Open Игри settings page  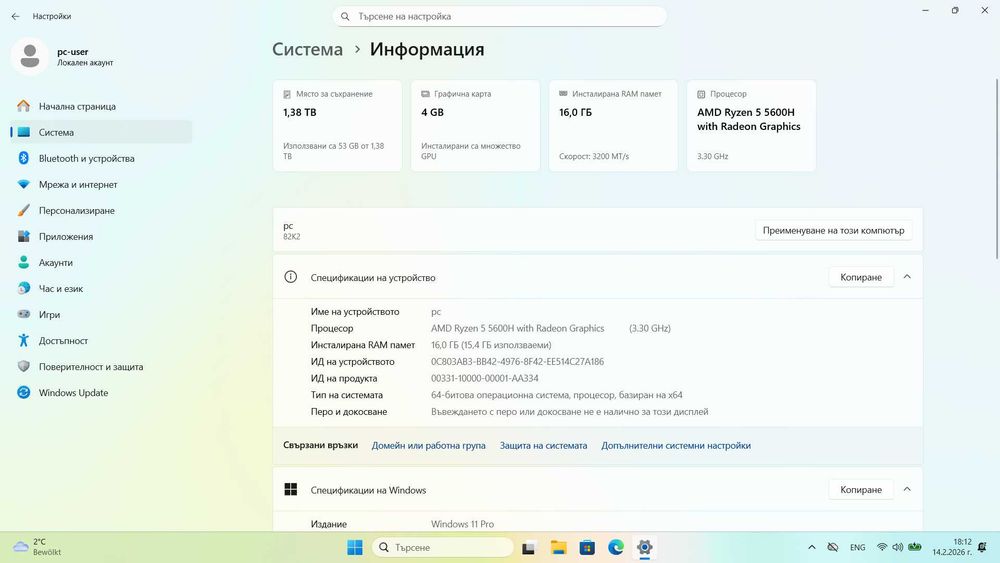101,315
